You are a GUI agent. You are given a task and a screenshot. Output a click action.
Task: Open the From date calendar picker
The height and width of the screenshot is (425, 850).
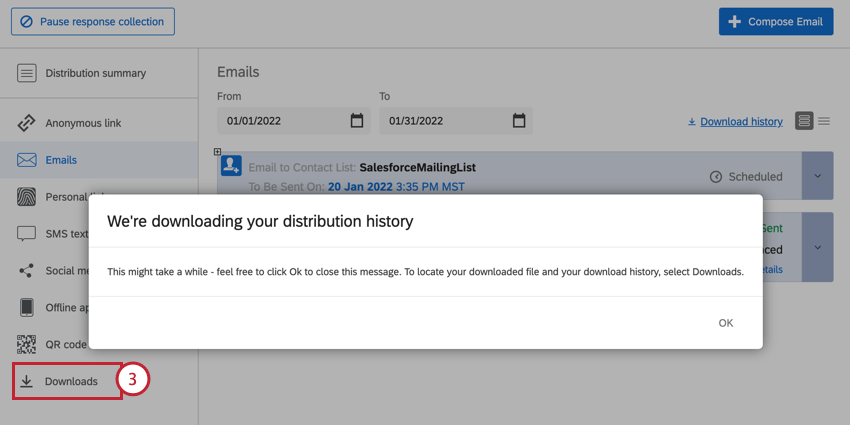[x=357, y=121]
